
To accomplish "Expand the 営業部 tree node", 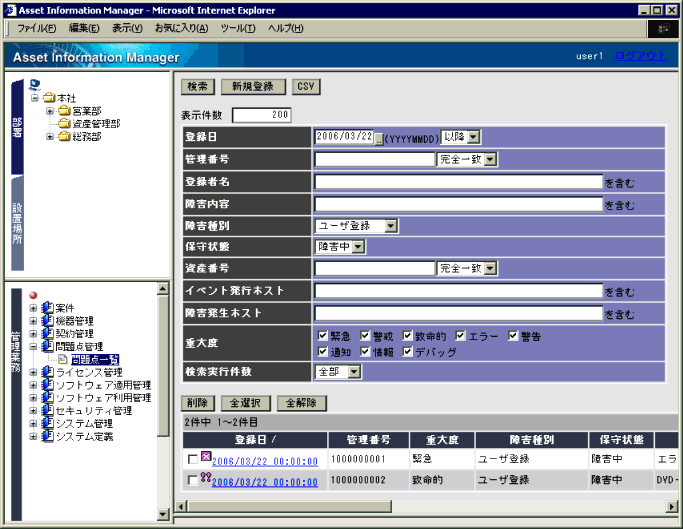I will coord(50,111).
